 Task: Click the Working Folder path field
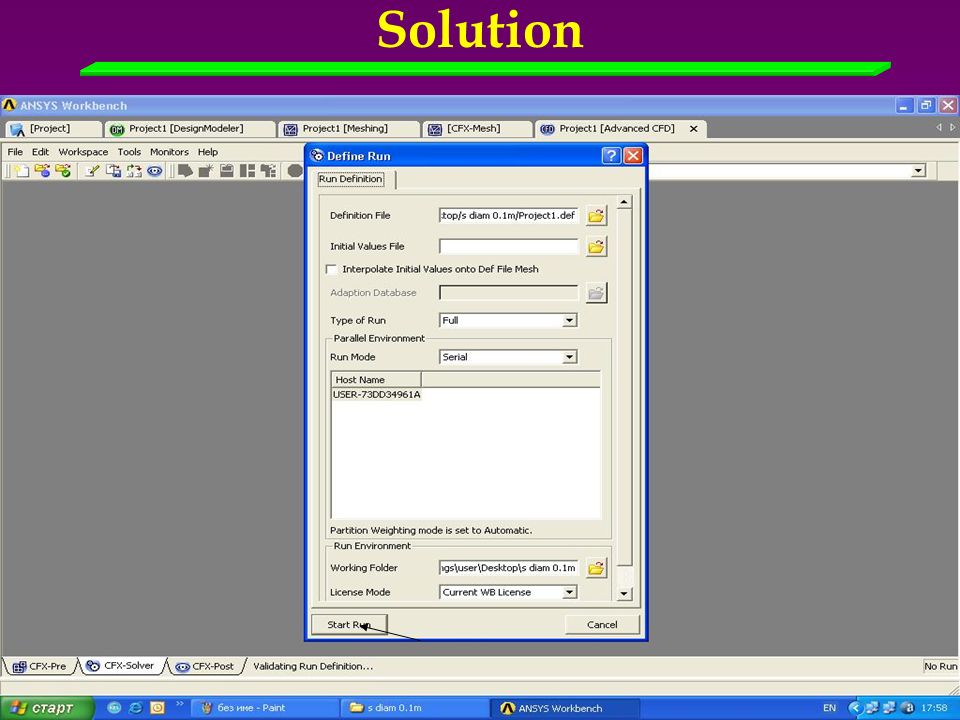[508, 568]
